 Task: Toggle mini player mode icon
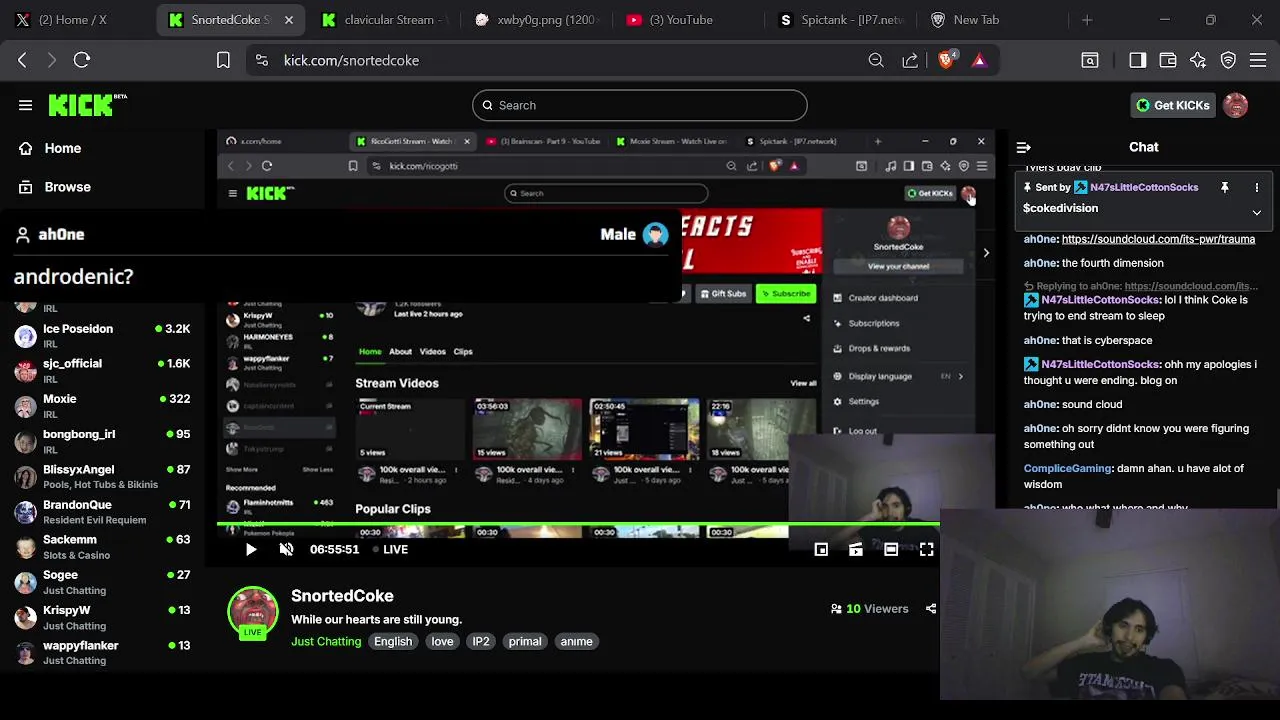coord(821,549)
